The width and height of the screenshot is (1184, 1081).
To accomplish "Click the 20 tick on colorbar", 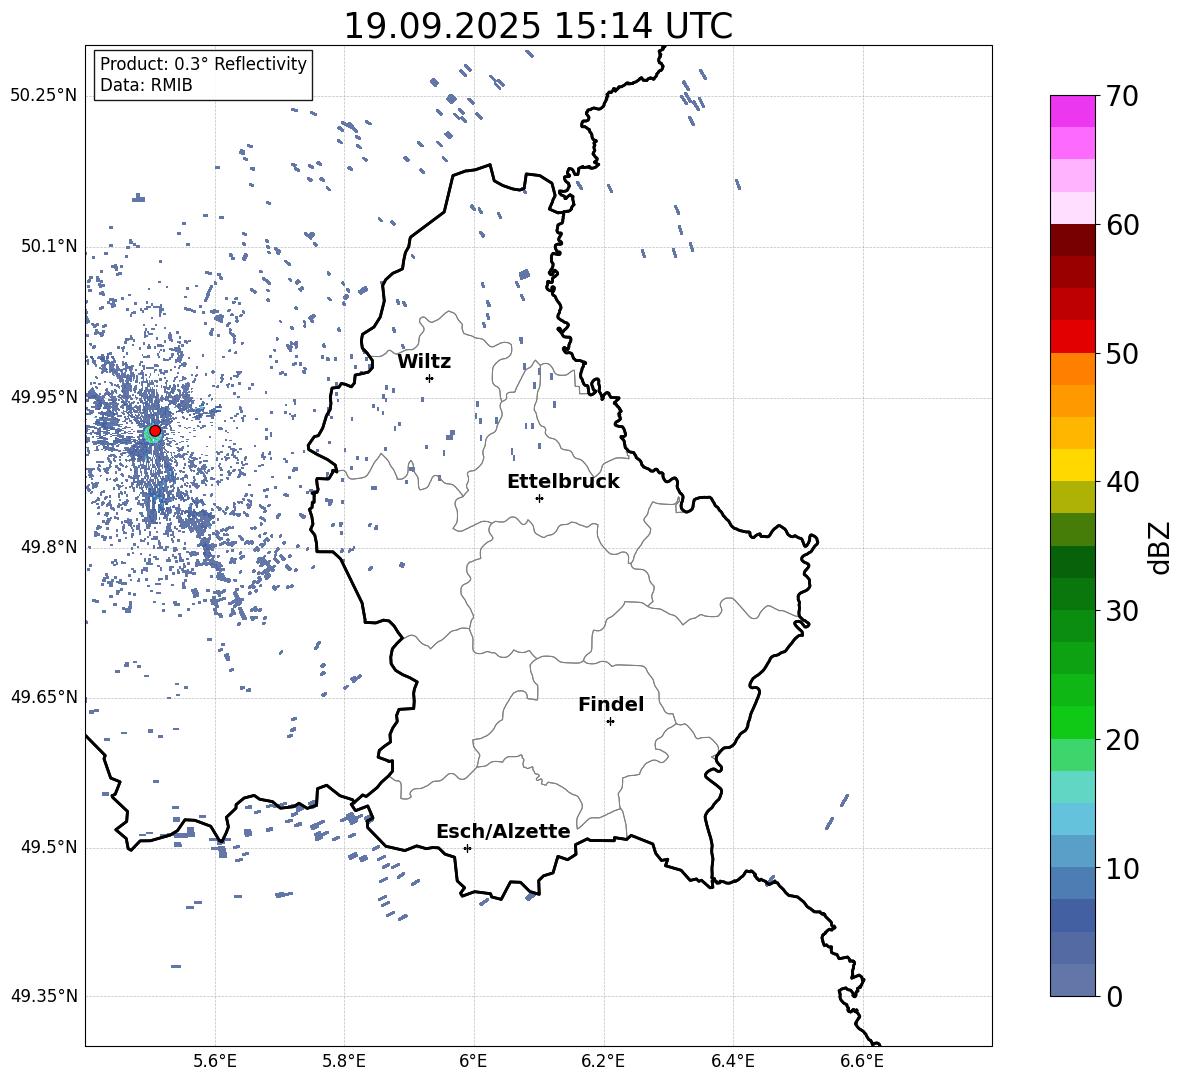I will click(1122, 739).
